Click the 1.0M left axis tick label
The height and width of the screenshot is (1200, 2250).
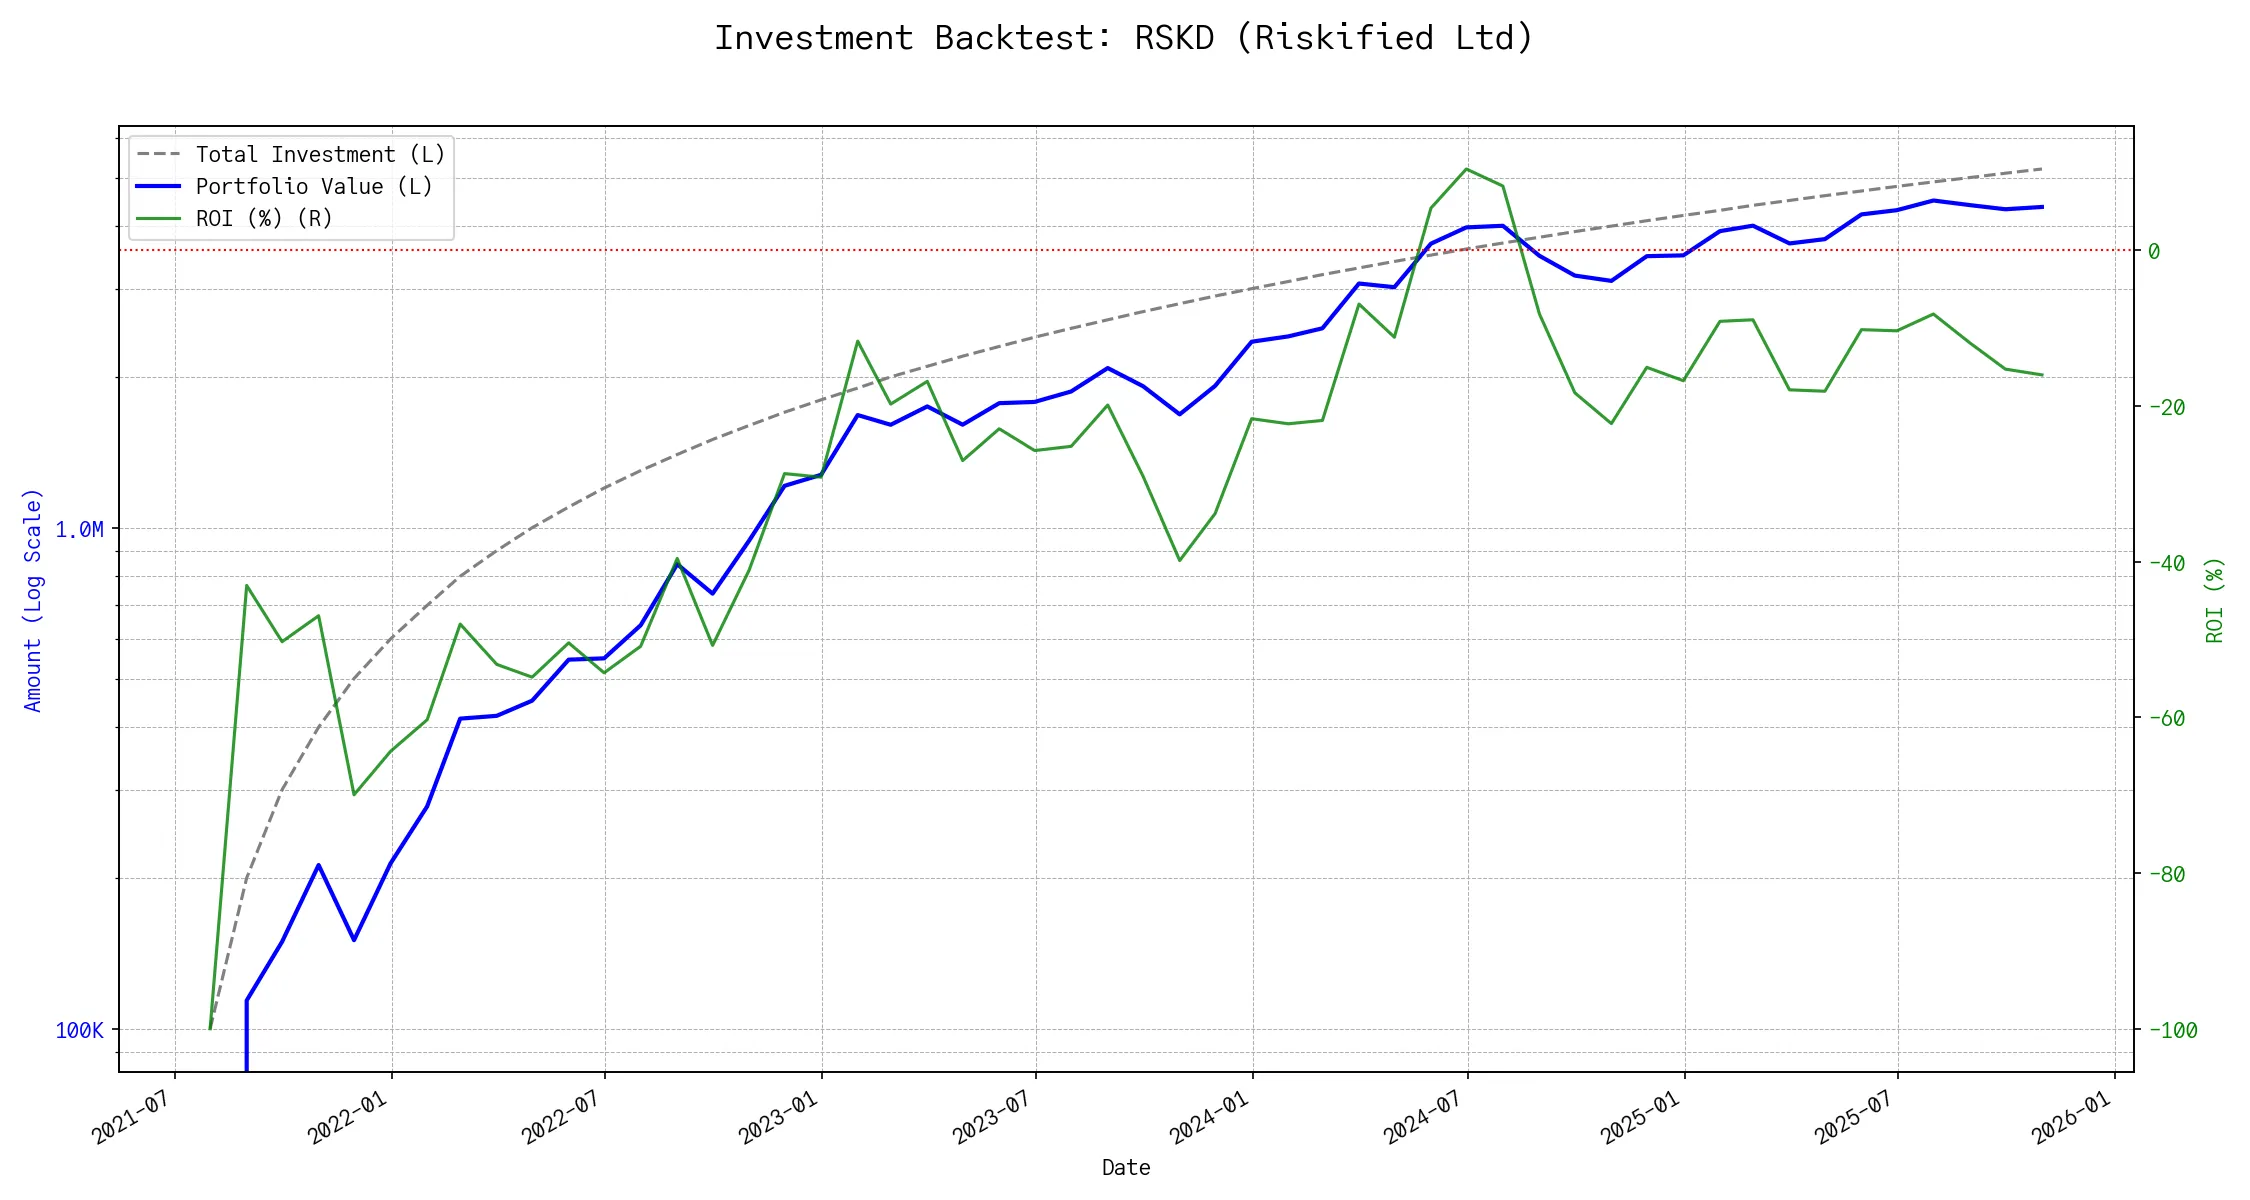(79, 530)
